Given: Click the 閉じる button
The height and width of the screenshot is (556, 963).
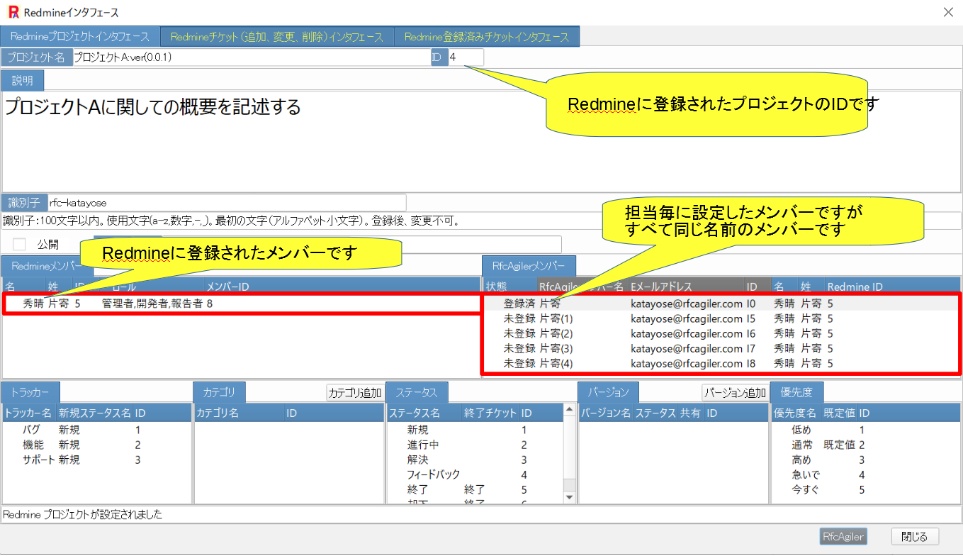Looking at the screenshot, I should 914,536.
